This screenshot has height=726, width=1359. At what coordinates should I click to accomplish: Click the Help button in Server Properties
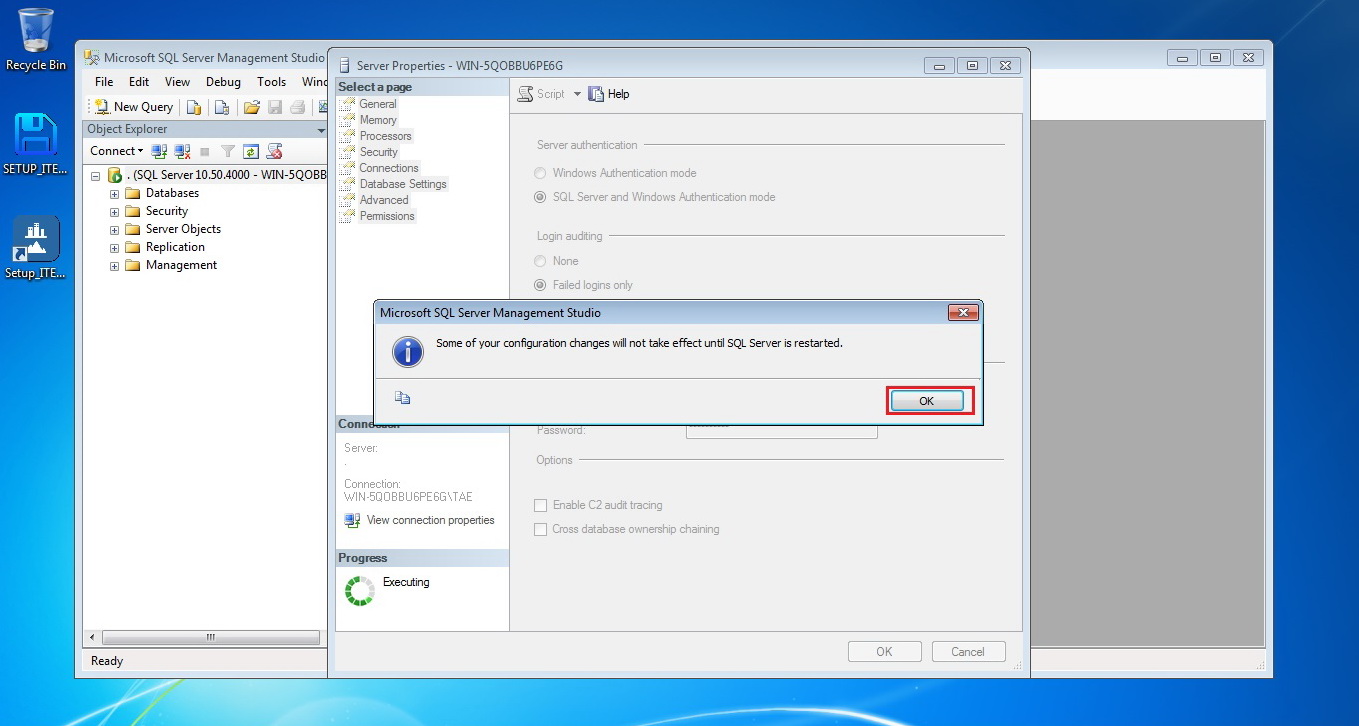coord(609,94)
